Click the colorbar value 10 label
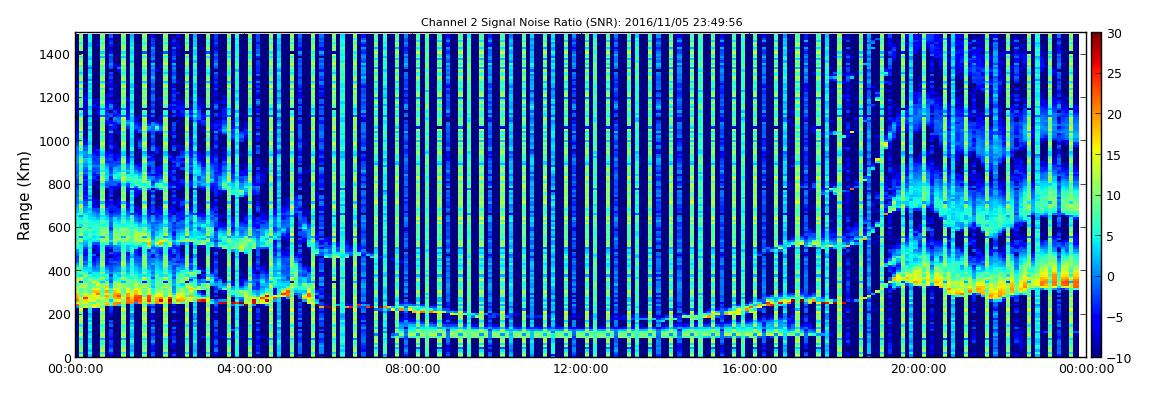This screenshot has height=407, width=1150. 1115,195
